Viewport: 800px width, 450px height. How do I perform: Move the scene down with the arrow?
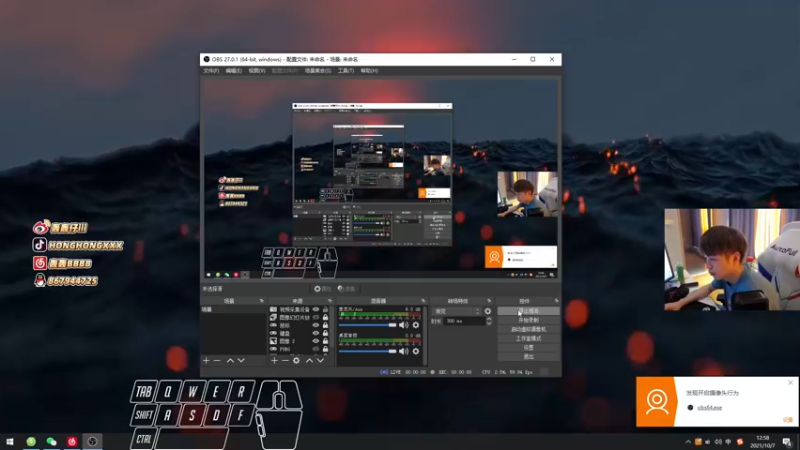241,361
